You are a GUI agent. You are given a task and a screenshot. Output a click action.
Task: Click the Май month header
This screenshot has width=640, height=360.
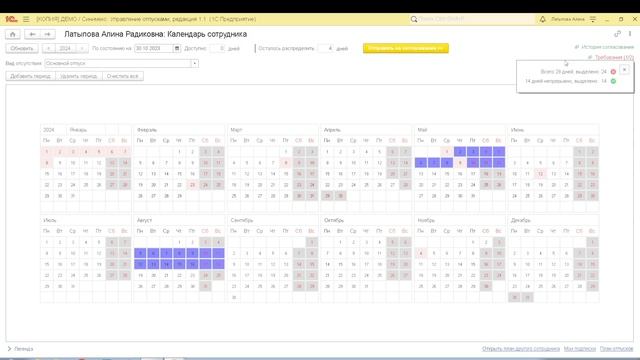tap(422, 130)
